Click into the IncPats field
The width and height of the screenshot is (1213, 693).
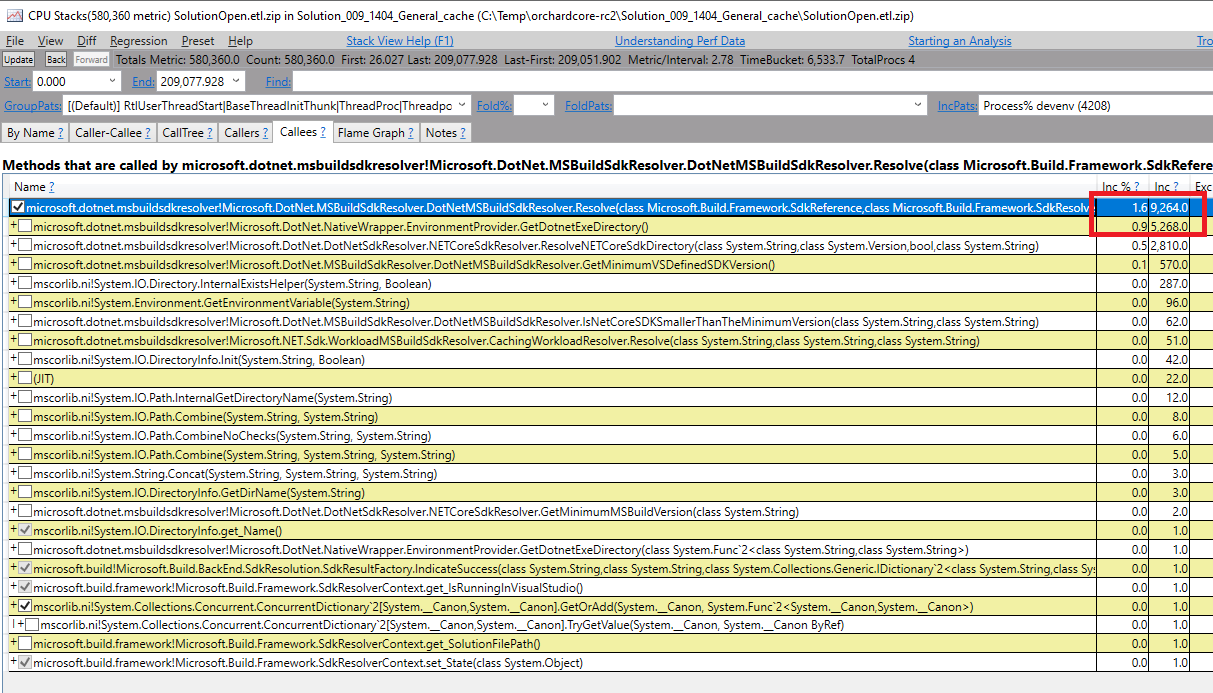pyautogui.click(x=1096, y=105)
